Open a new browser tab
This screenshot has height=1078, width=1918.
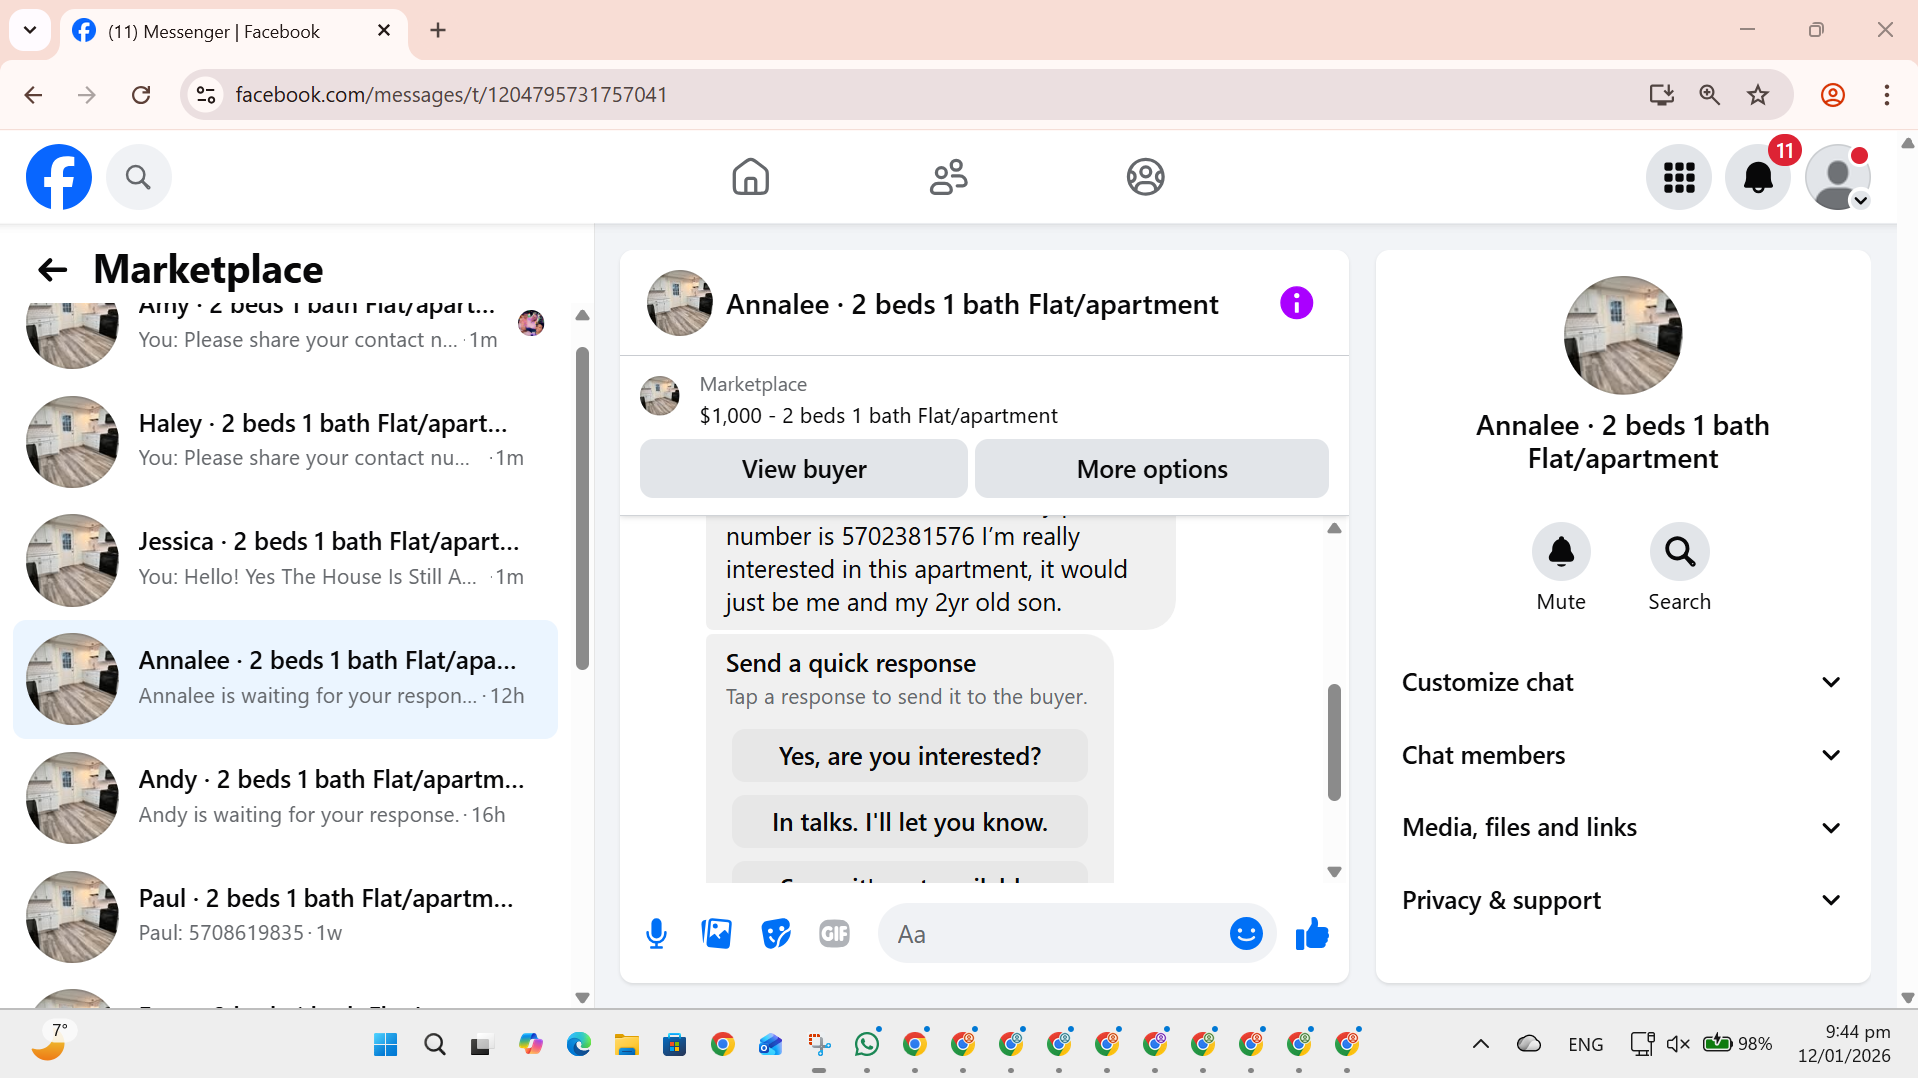(438, 30)
